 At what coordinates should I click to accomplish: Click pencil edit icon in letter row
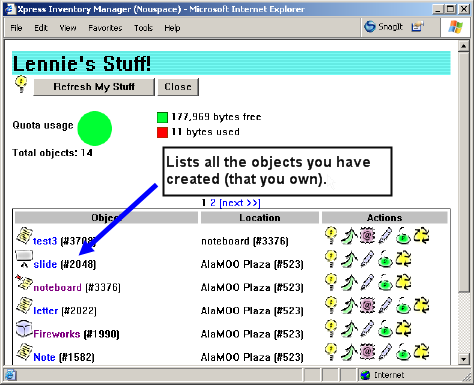click(385, 305)
